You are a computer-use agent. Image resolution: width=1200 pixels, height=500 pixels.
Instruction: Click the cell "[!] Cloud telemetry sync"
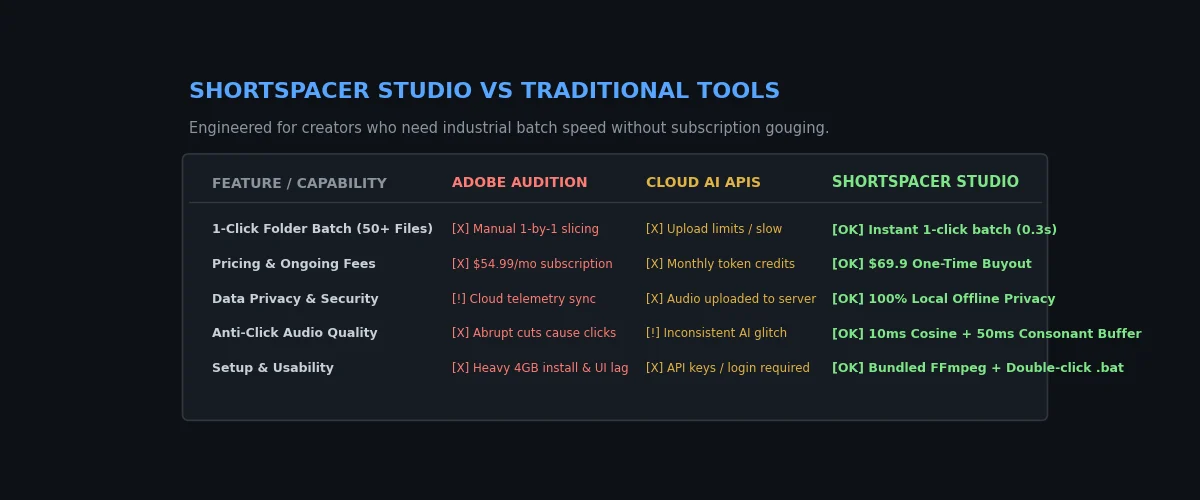click(524, 299)
